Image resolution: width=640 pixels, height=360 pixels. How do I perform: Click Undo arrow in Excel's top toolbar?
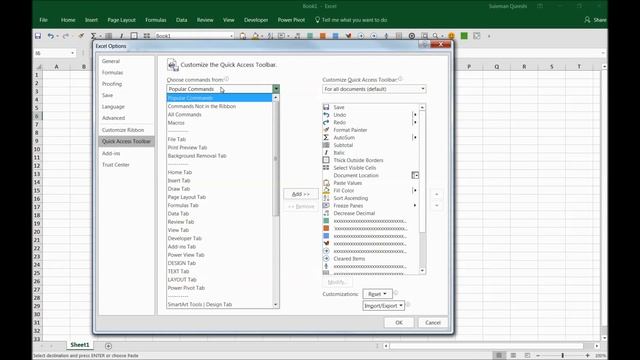tap(50, 36)
